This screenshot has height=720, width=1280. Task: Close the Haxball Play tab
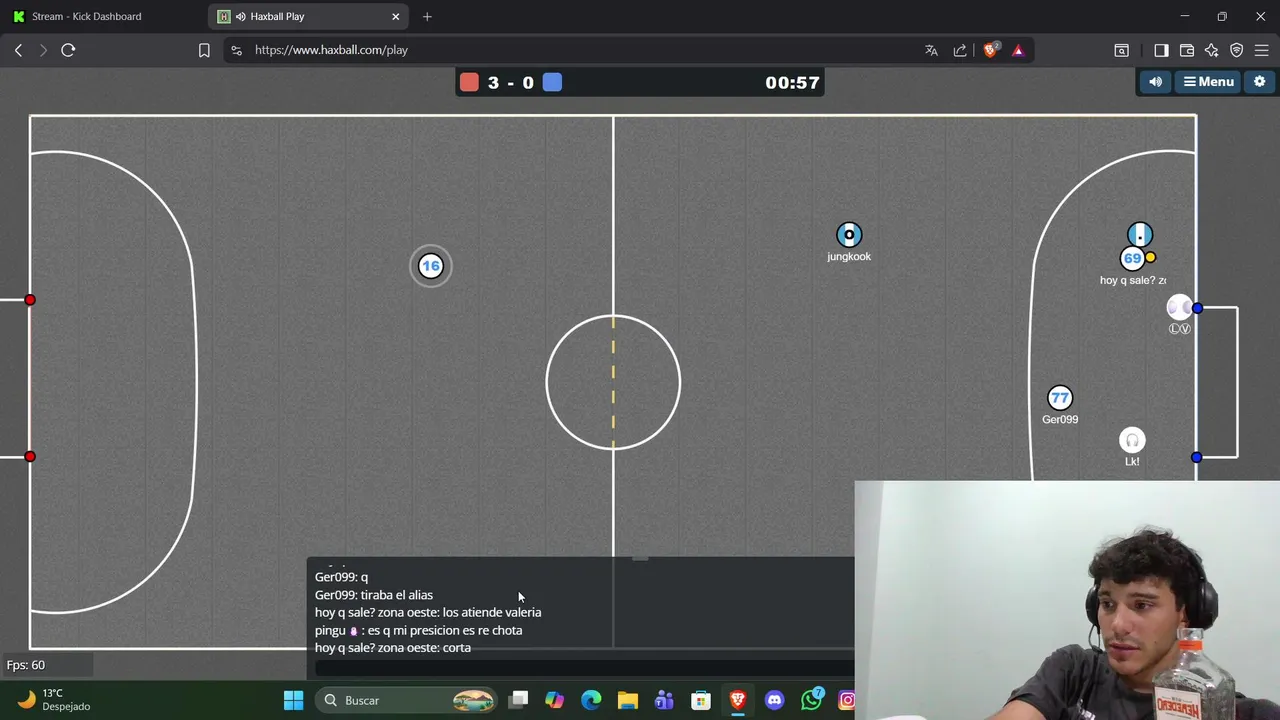point(396,16)
